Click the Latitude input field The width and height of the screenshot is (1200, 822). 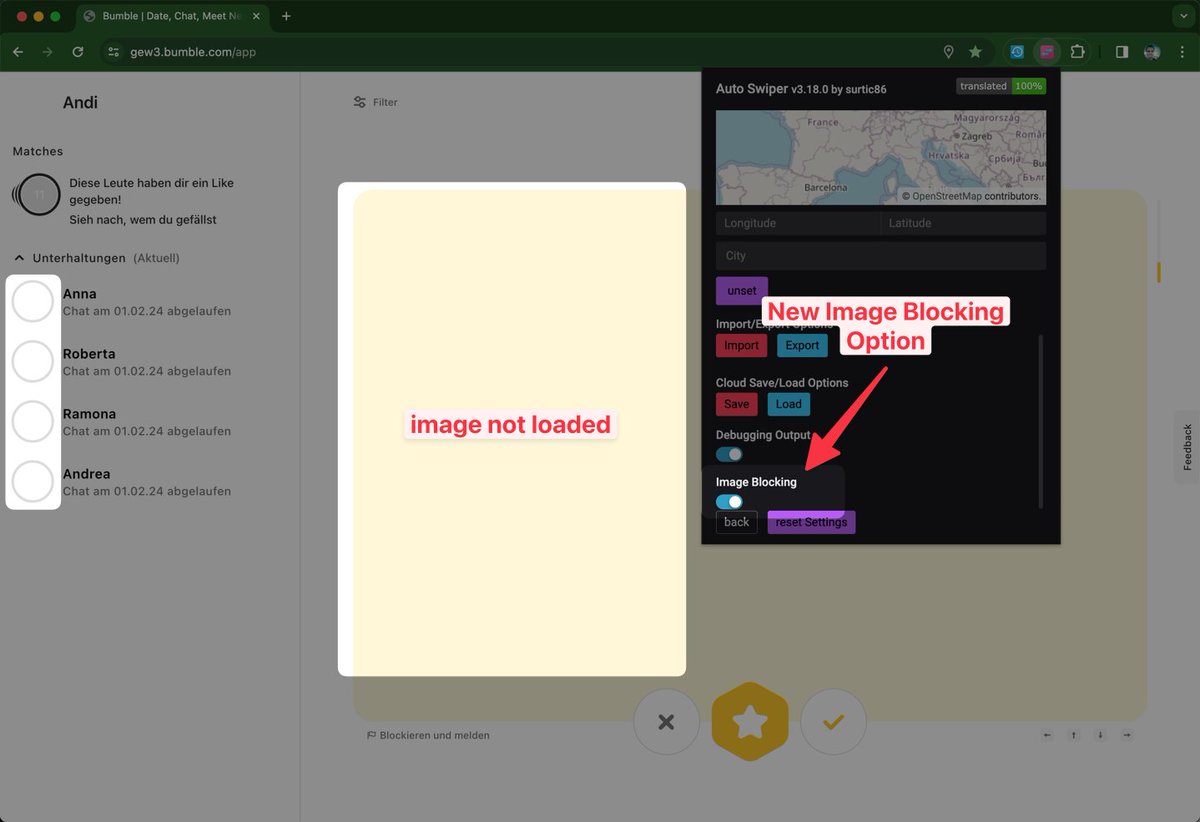click(963, 223)
